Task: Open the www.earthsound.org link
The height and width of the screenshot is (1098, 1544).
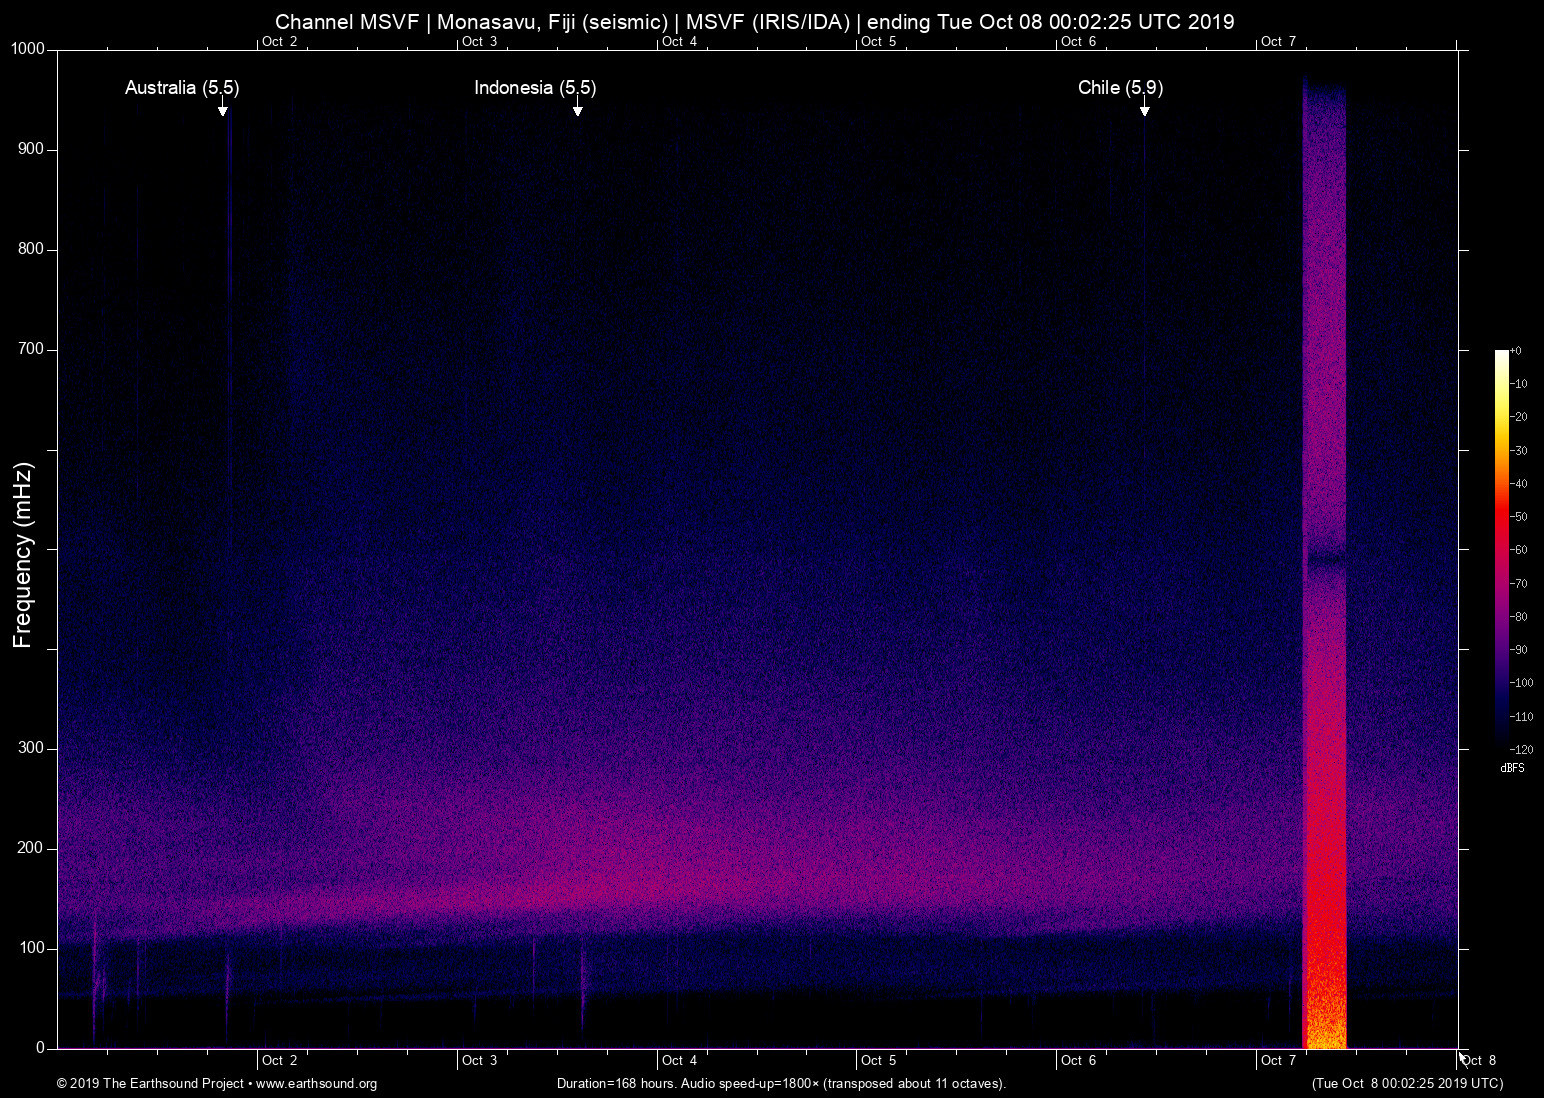Action: click(x=317, y=1084)
